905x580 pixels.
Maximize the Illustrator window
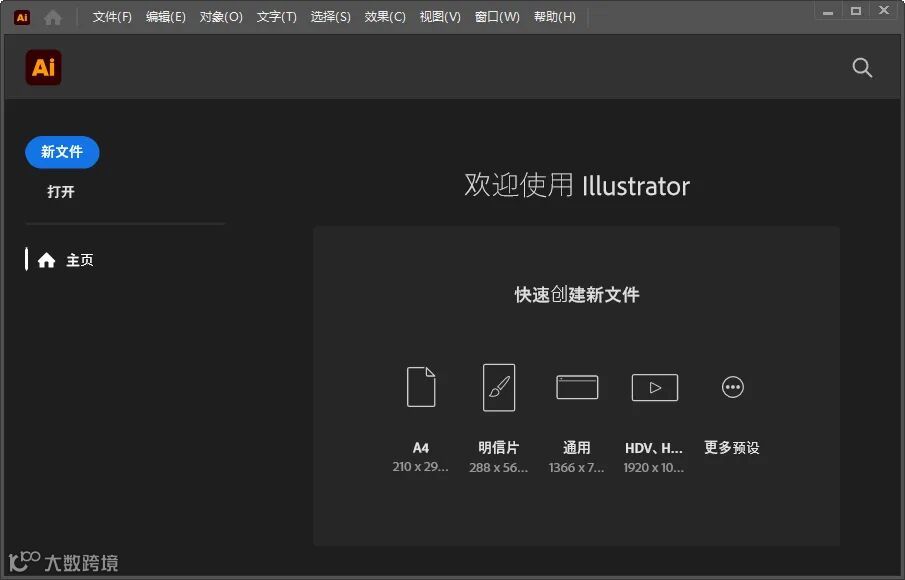(856, 11)
